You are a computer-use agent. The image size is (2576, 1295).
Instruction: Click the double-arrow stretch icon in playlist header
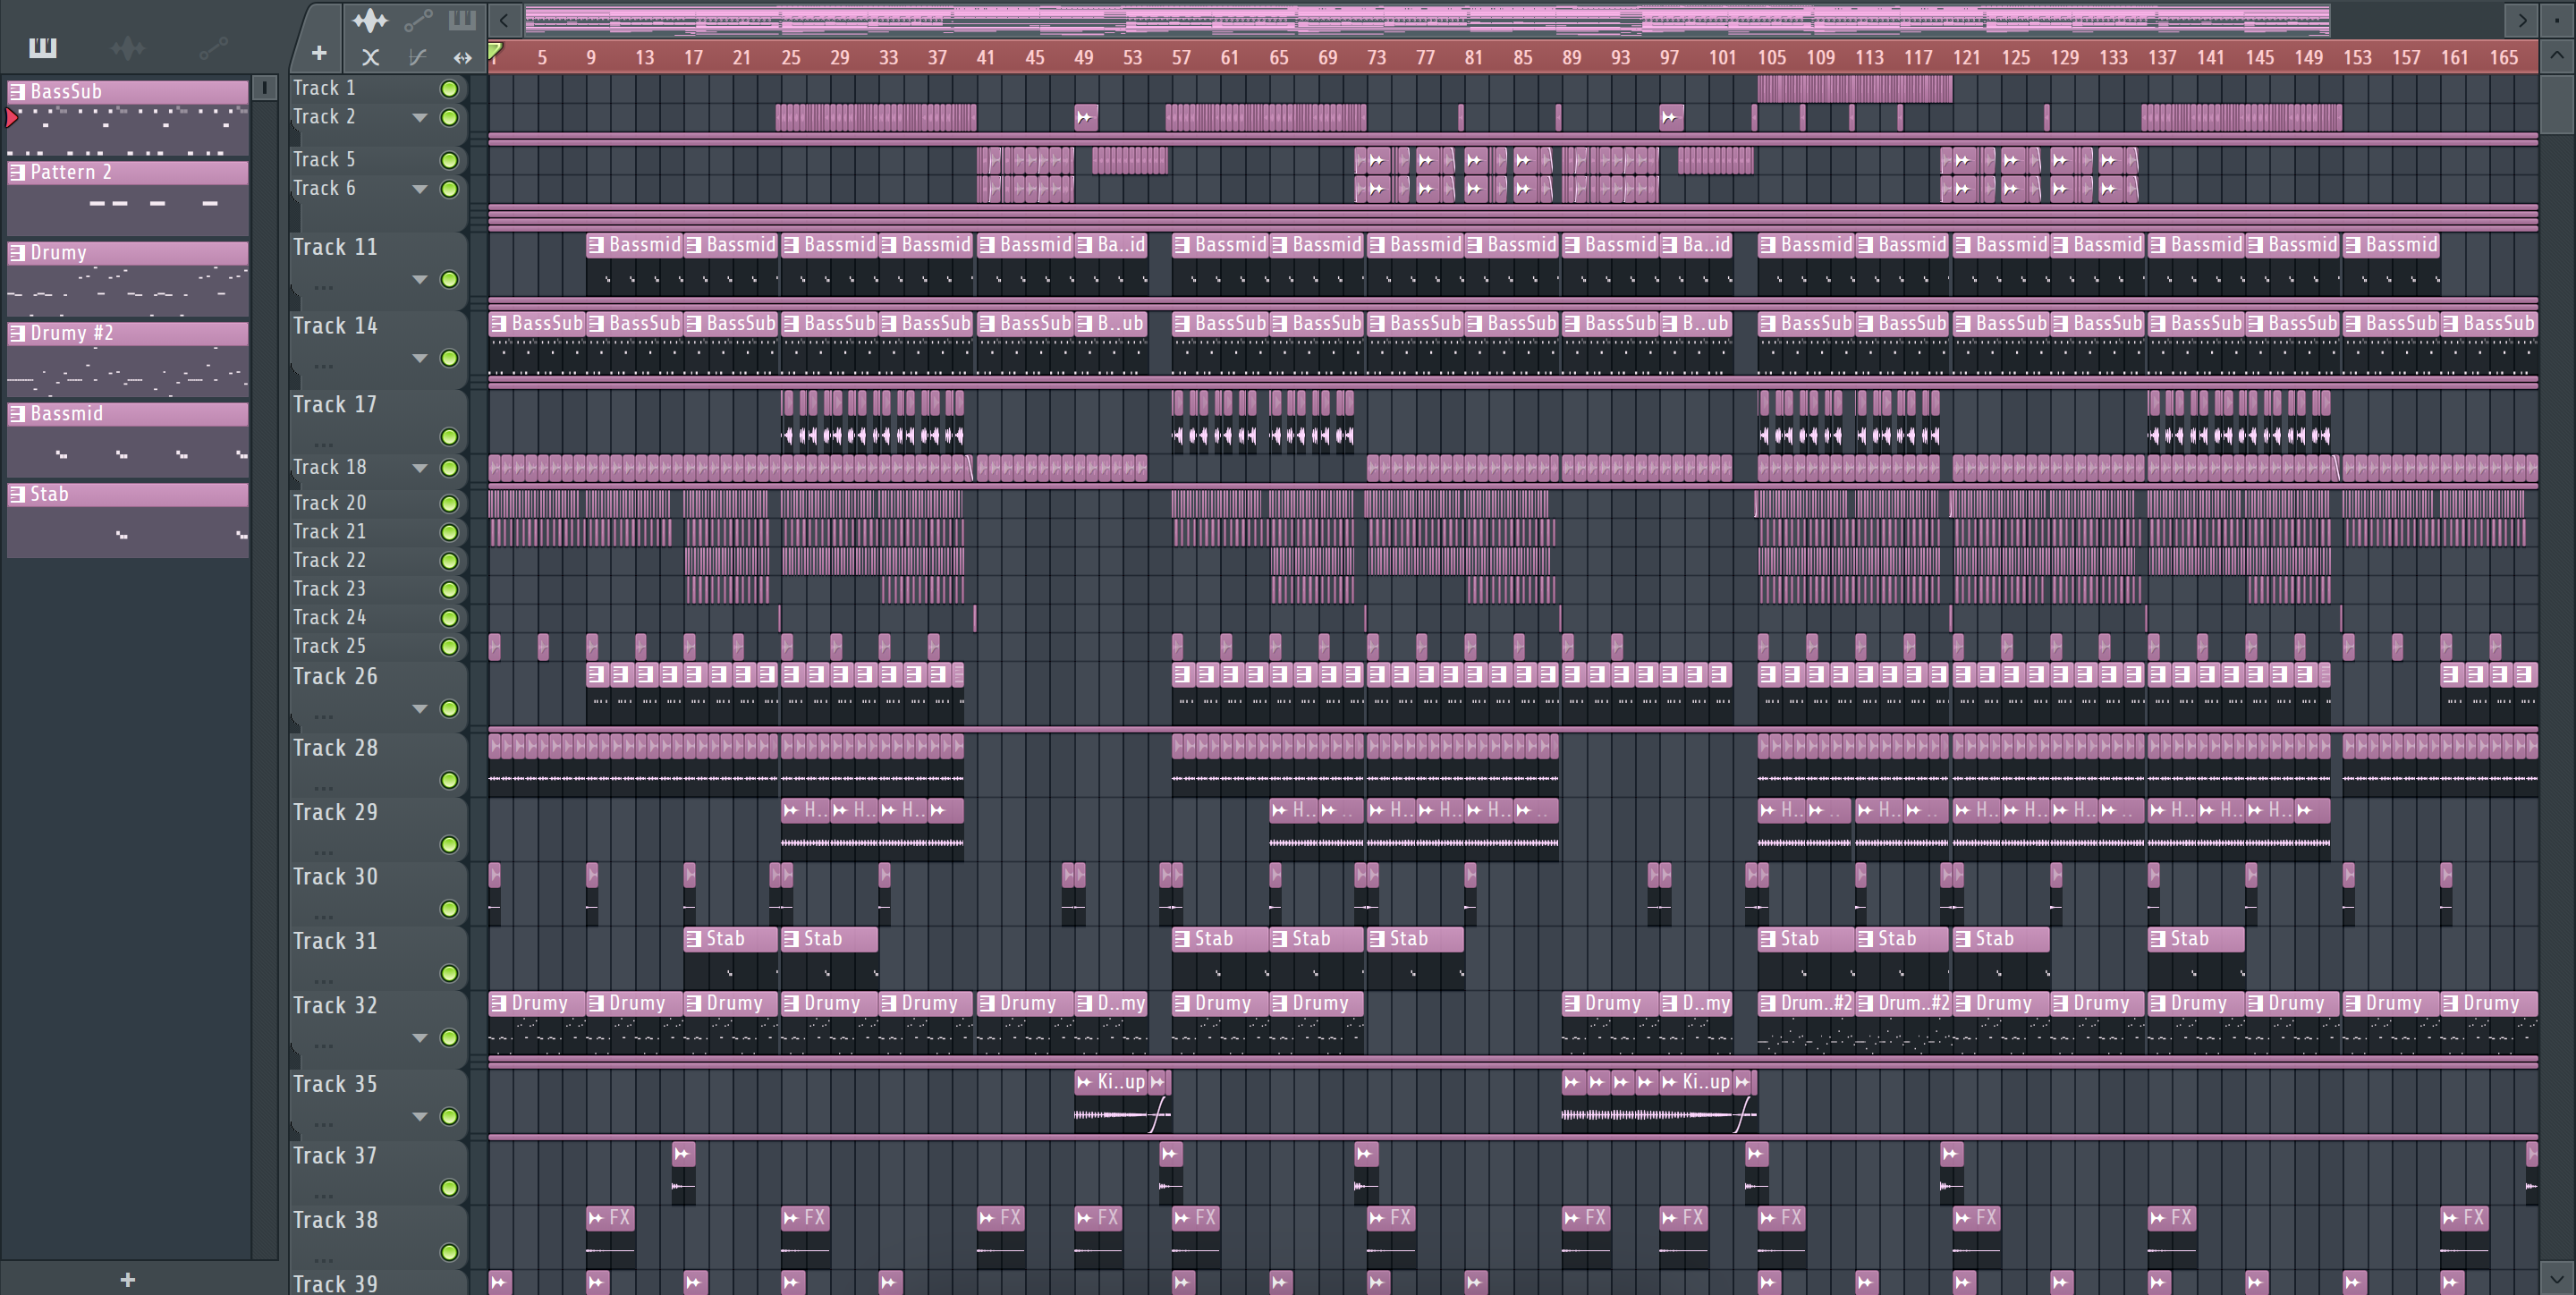pyautogui.click(x=462, y=57)
